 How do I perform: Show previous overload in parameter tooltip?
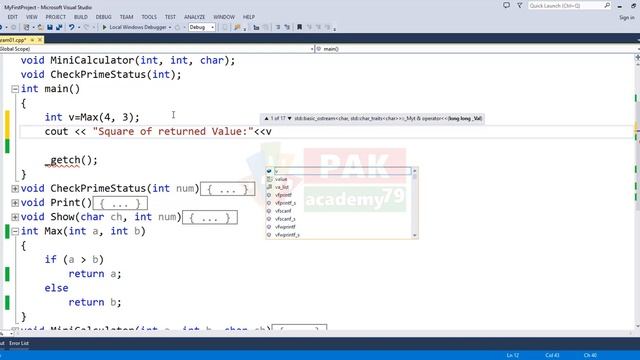coord(266,118)
